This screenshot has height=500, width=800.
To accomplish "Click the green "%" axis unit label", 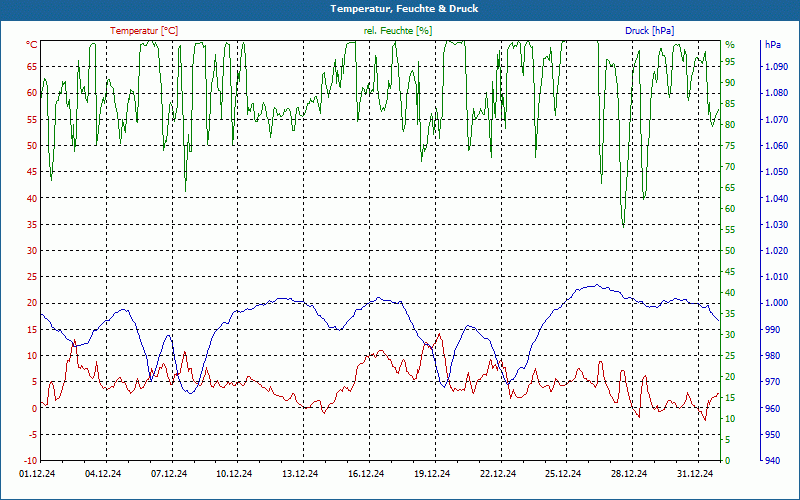I will (x=730, y=45).
